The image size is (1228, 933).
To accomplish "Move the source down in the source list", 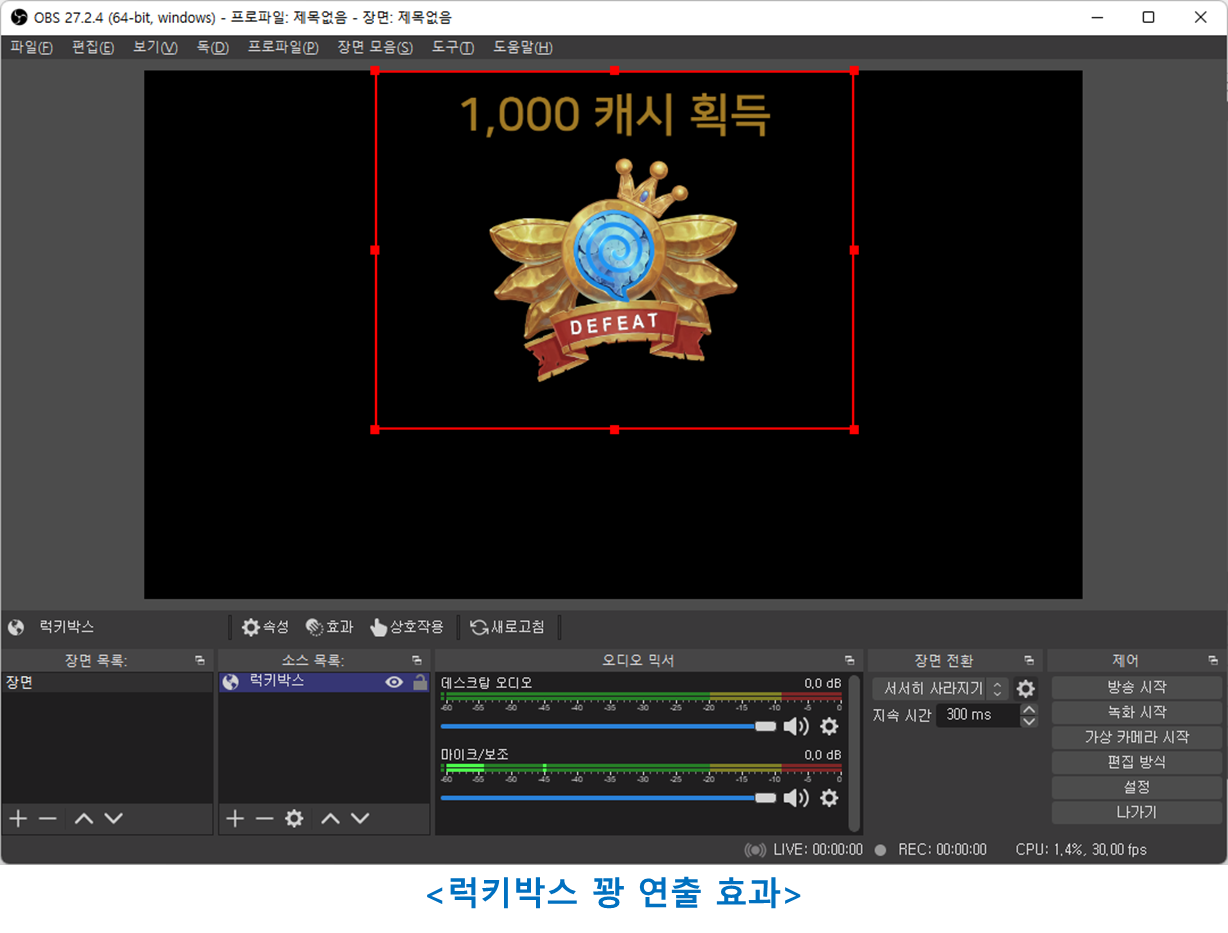I will coord(360,818).
